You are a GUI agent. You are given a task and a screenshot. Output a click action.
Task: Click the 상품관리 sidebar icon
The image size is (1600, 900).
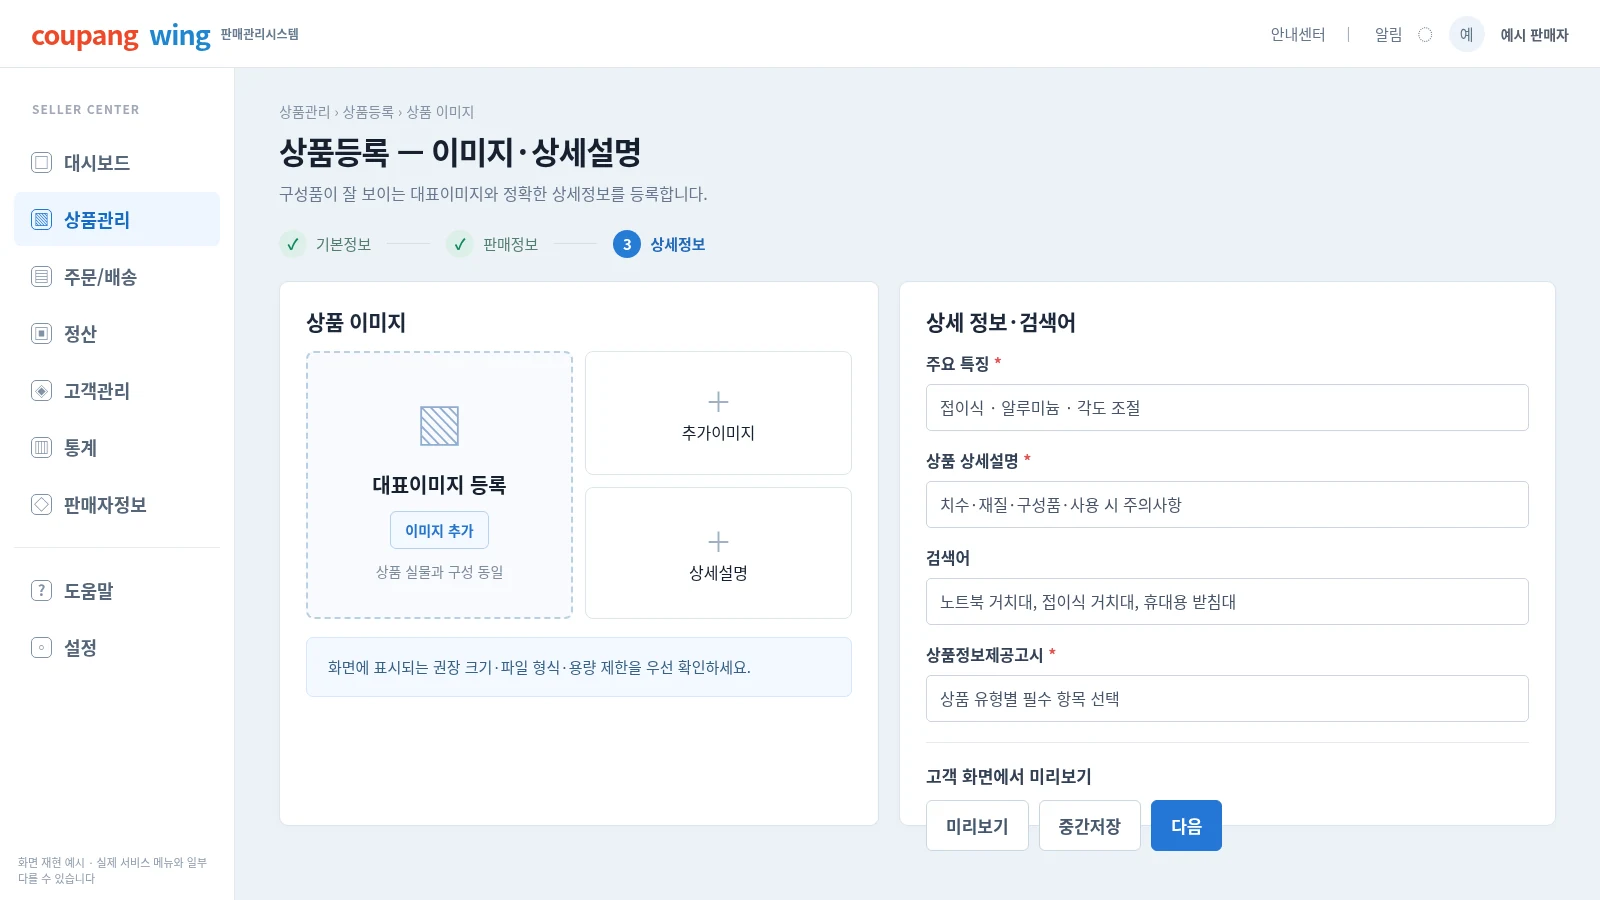[x=41, y=219]
